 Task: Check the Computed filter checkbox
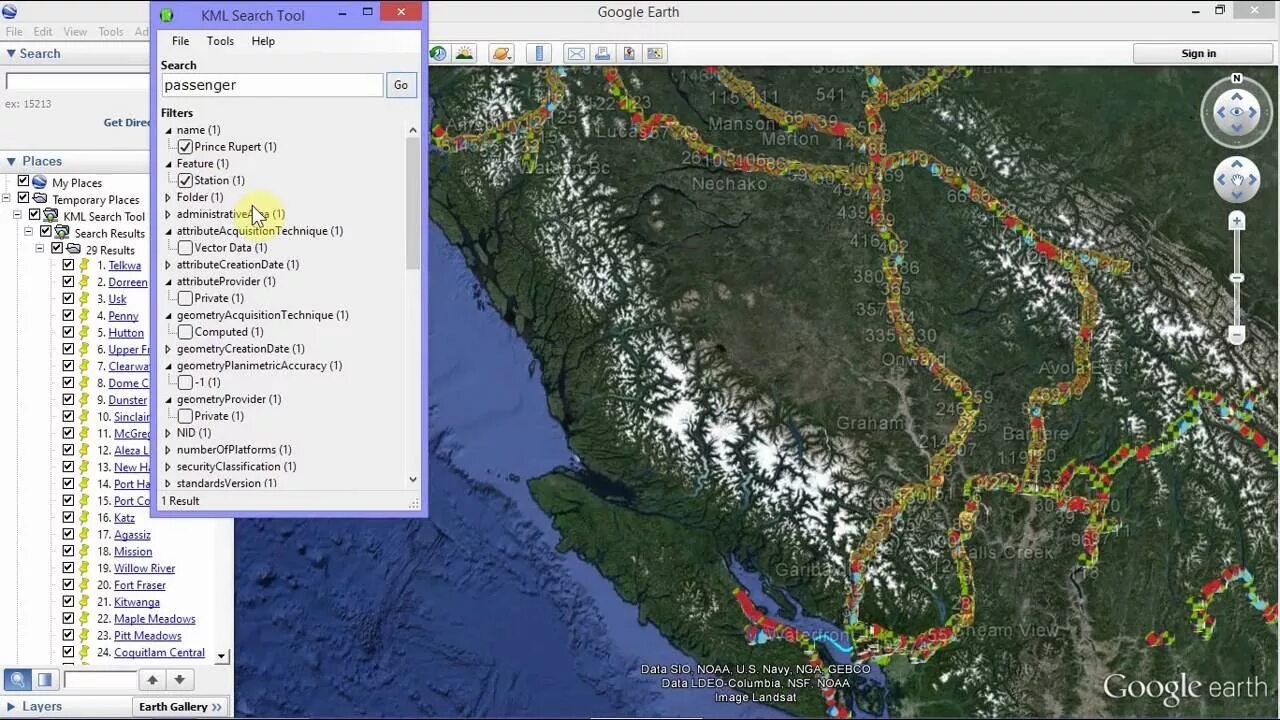tap(185, 331)
